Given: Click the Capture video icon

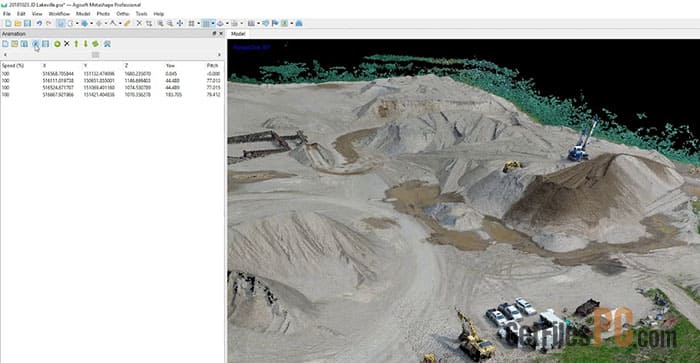Looking at the screenshot, I should [x=46, y=44].
